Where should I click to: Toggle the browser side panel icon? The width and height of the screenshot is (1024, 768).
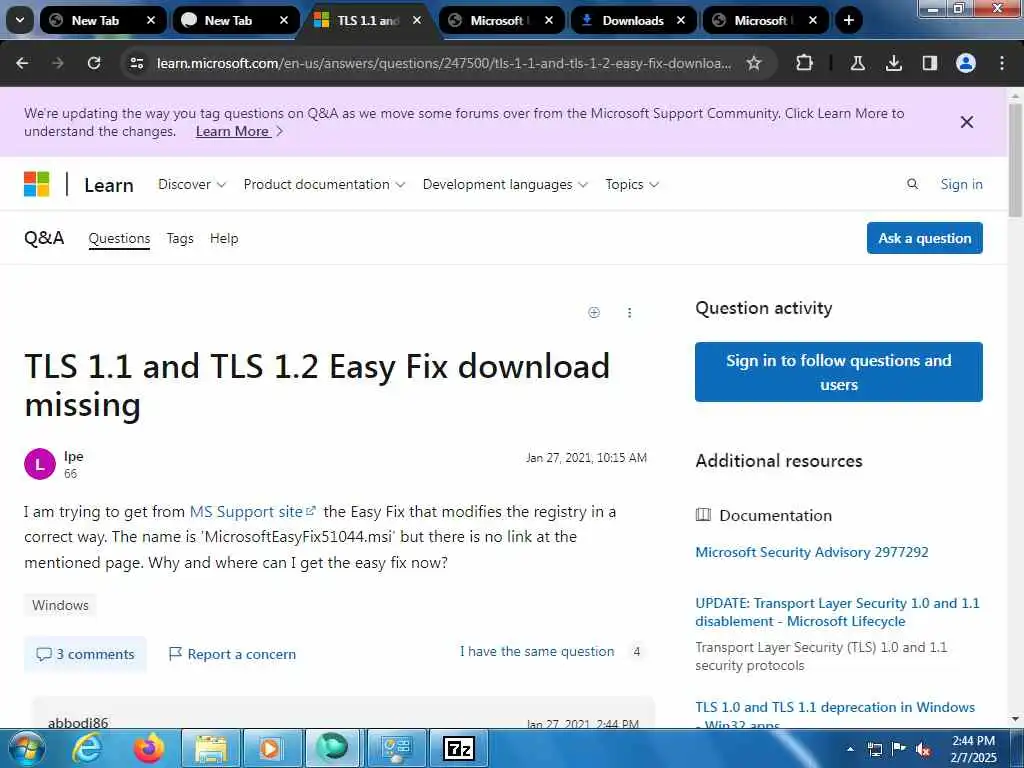coord(929,63)
